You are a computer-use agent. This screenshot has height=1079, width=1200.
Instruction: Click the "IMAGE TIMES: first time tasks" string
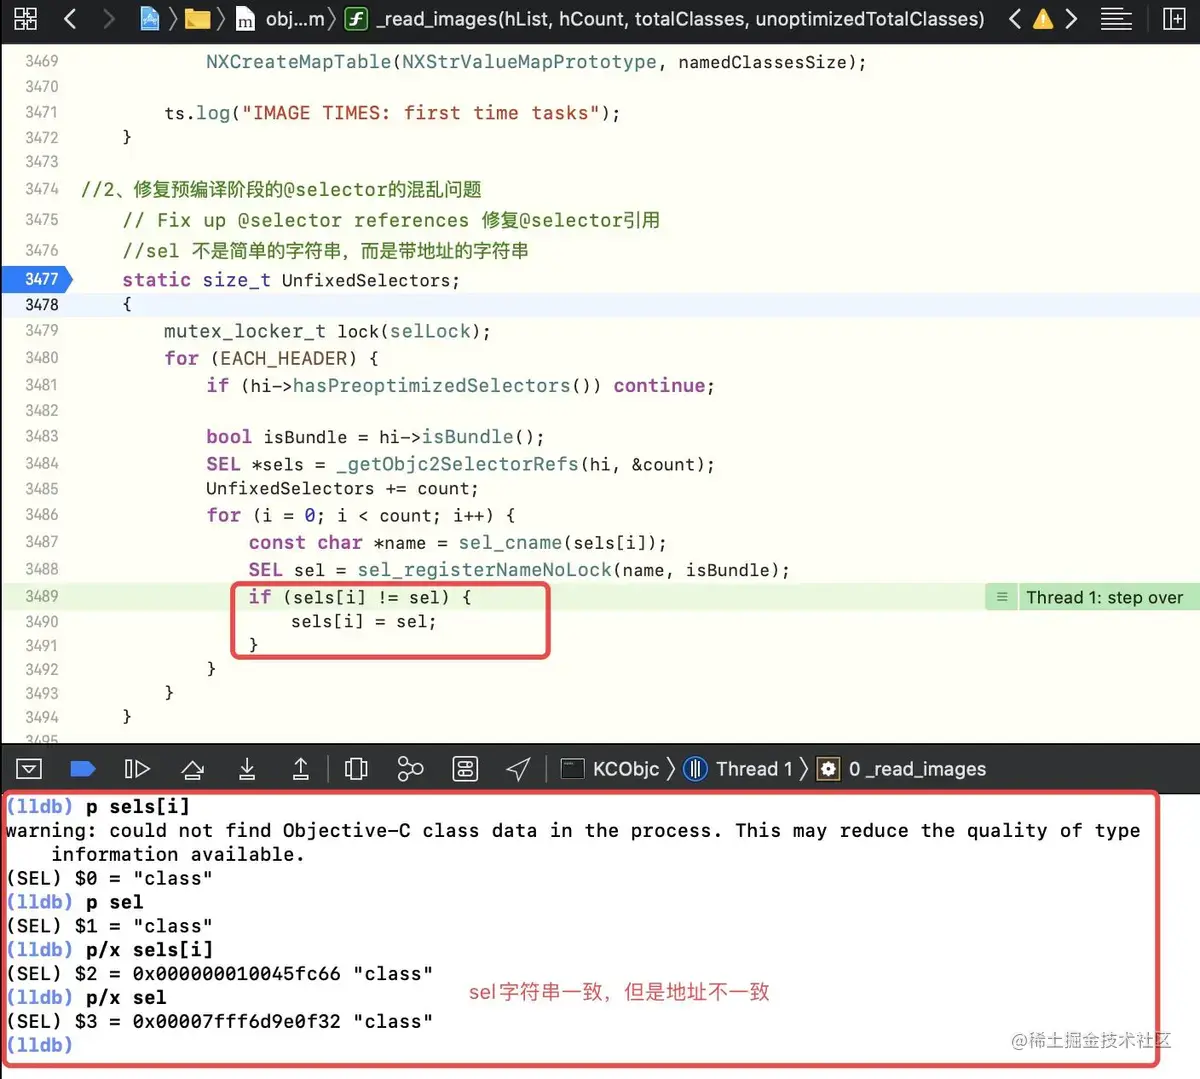[420, 113]
